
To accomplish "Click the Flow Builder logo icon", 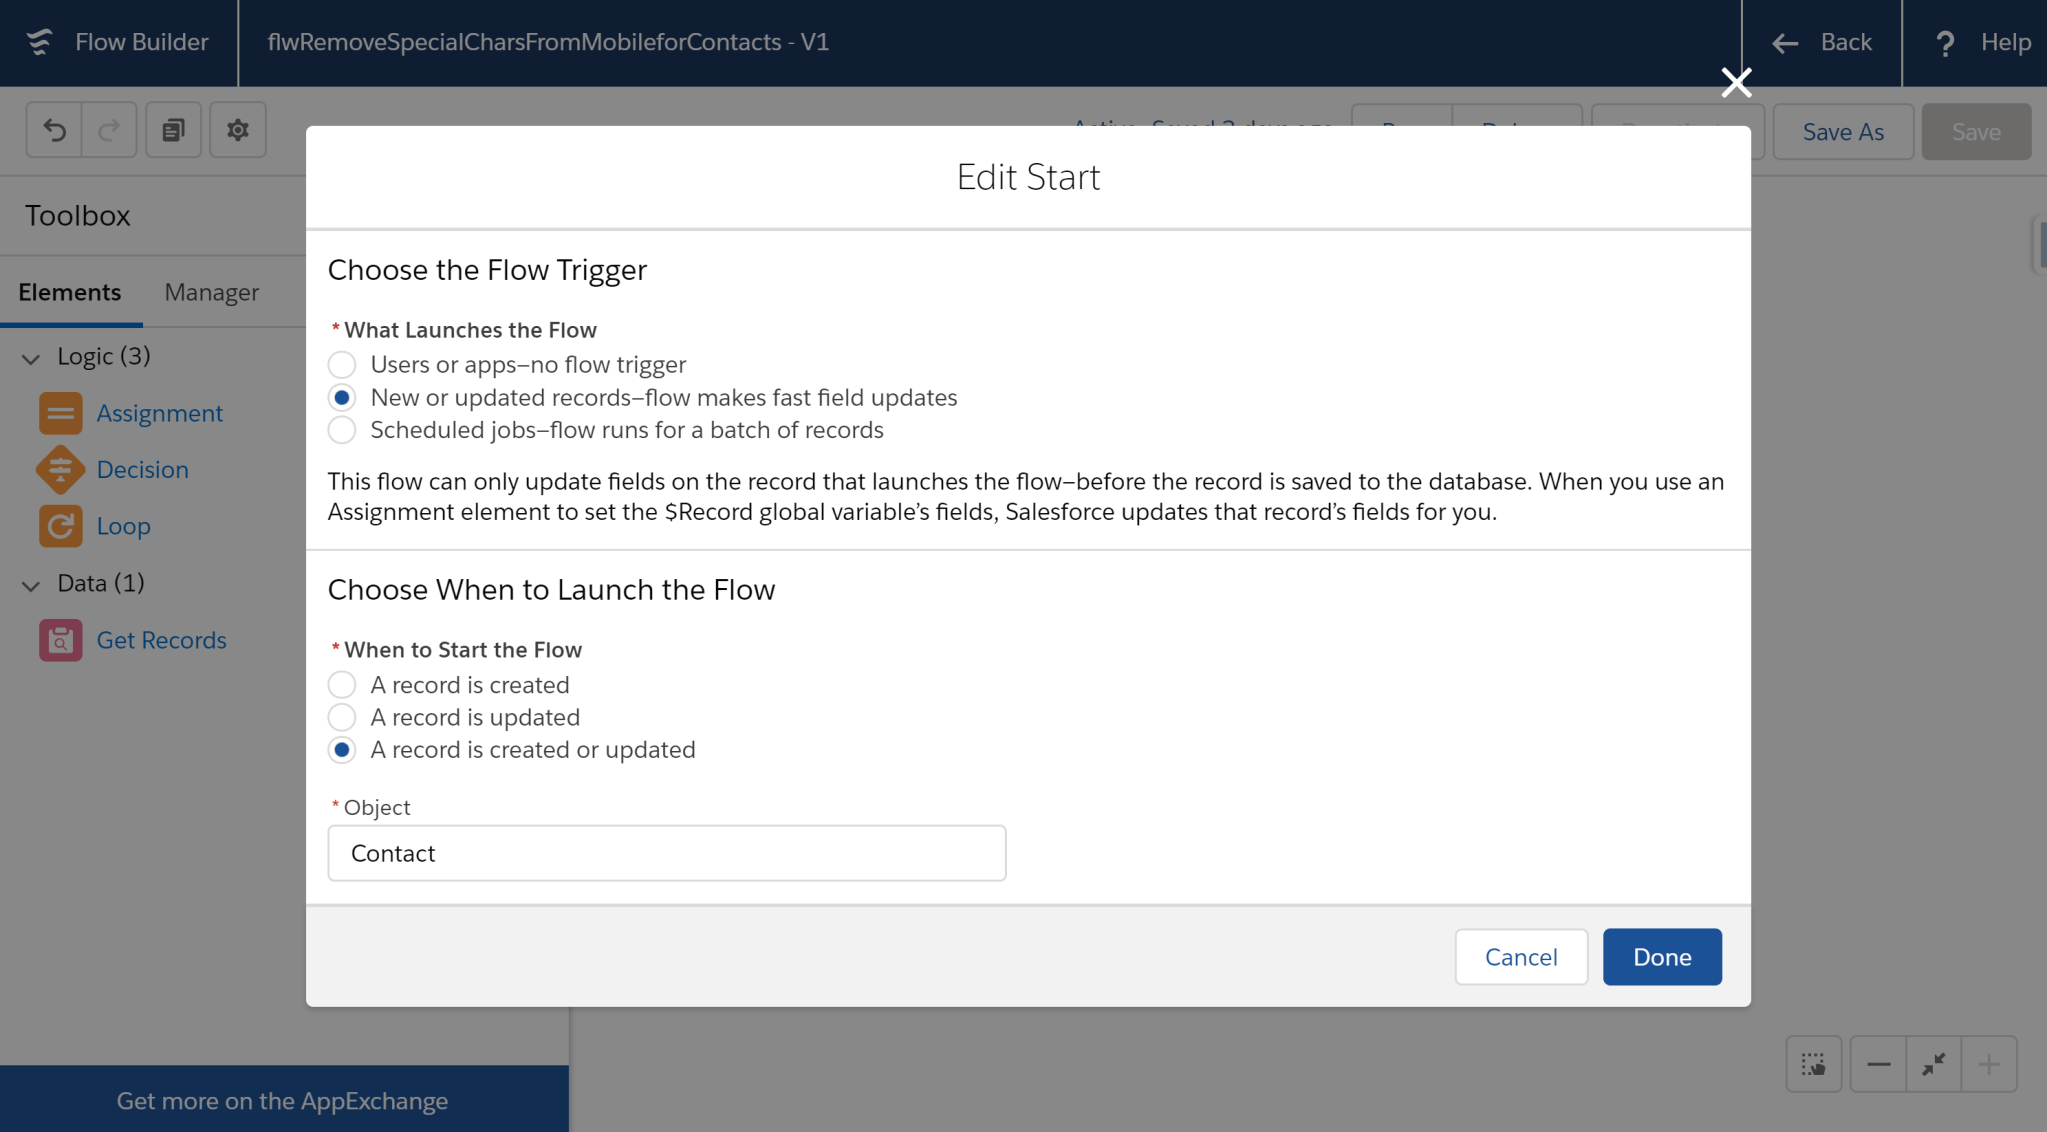I will pyautogui.click(x=39, y=42).
